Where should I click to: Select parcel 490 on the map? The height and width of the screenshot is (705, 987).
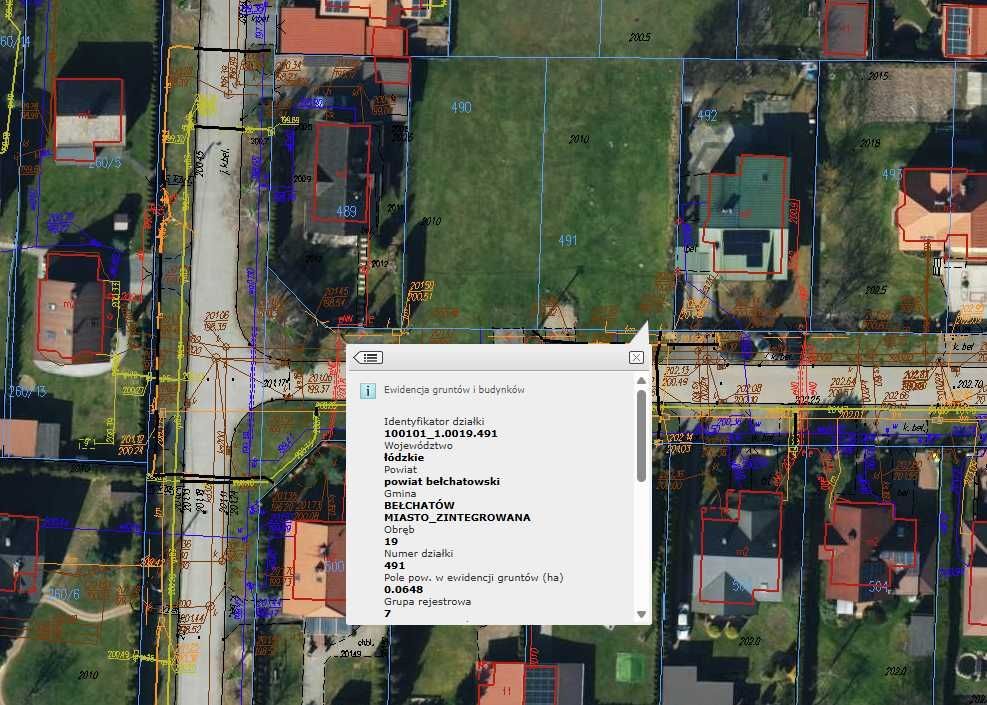pyautogui.click(x=461, y=107)
